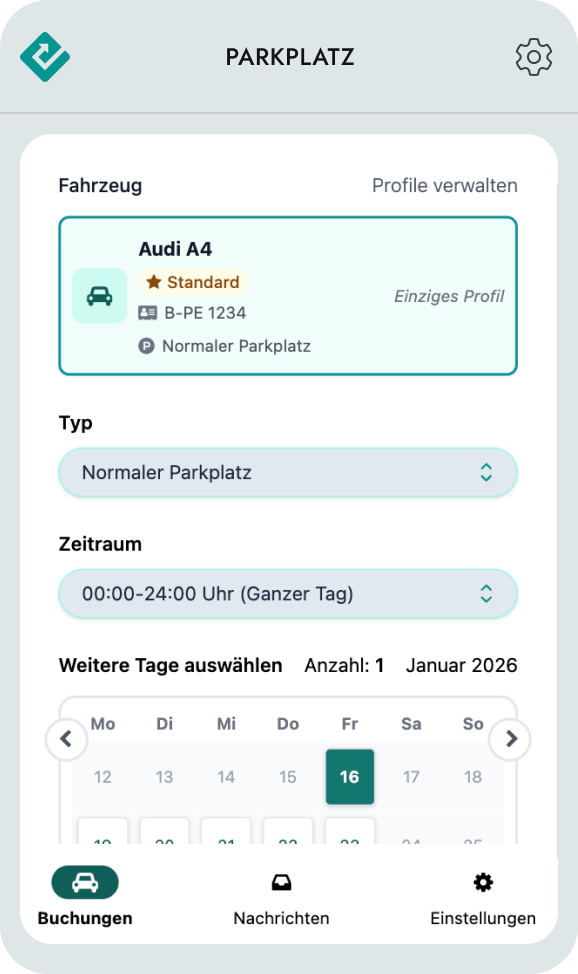Toggle the Standard star badge
Image resolution: width=578 pixels, height=974 pixels.
click(x=191, y=281)
